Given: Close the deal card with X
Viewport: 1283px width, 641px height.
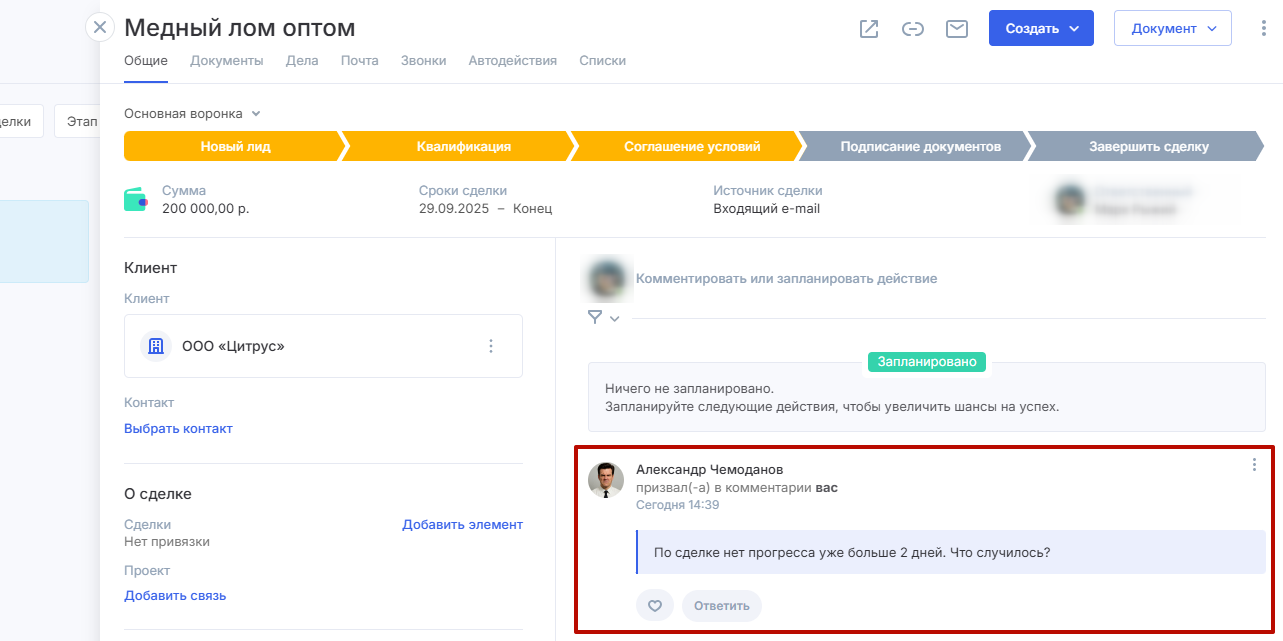Looking at the screenshot, I should (99, 27).
